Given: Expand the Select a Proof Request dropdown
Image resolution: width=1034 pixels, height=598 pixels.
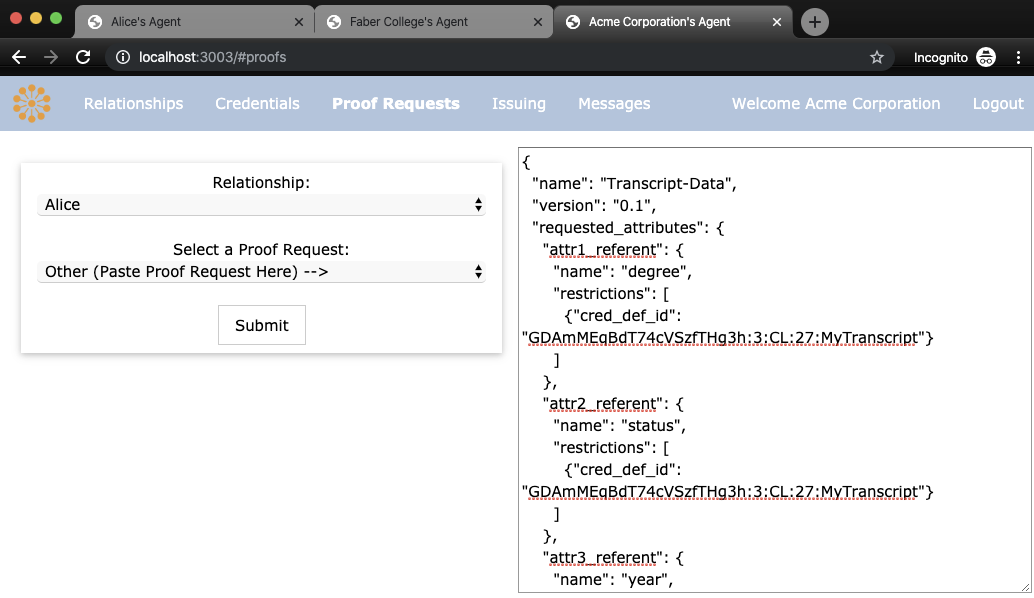Looking at the screenshot, I should coord(261,272).
